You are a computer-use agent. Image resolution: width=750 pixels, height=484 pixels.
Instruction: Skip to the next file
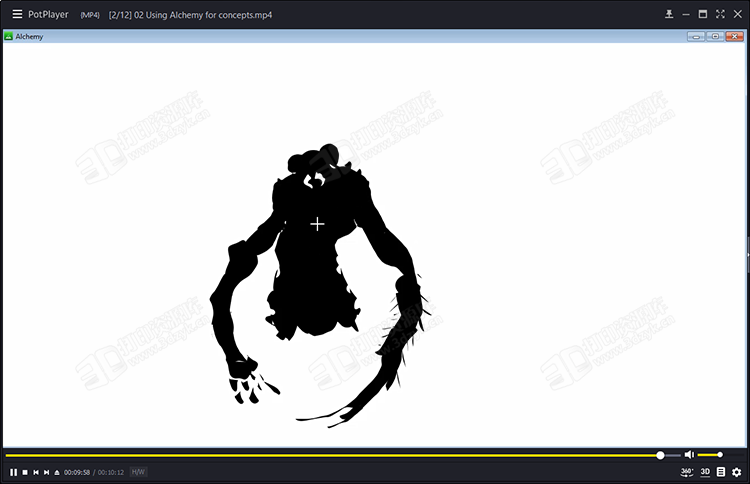[x=46, y=472]
